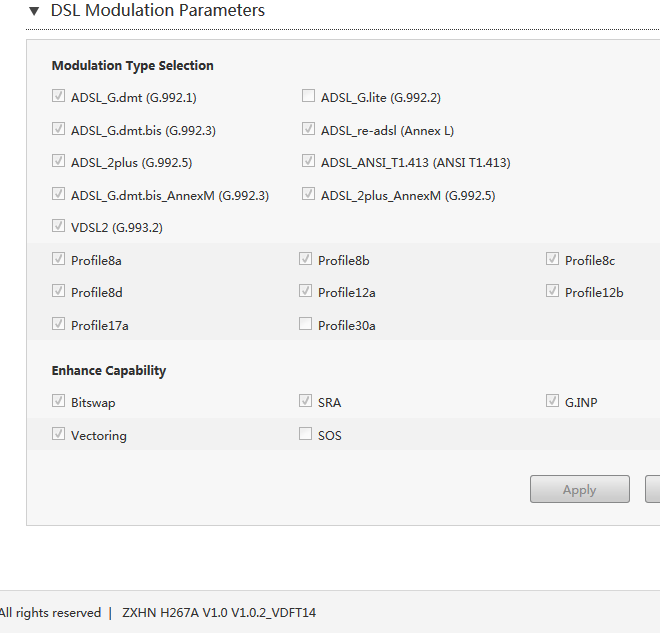660x633 pixels.
Task: Toggle ADSL_G.dmt (G.992.1) checkbox
Action: 59,96
